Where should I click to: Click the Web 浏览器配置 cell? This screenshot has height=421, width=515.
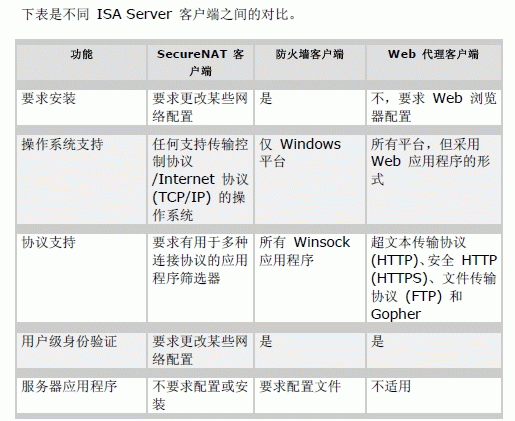(434, 107)
